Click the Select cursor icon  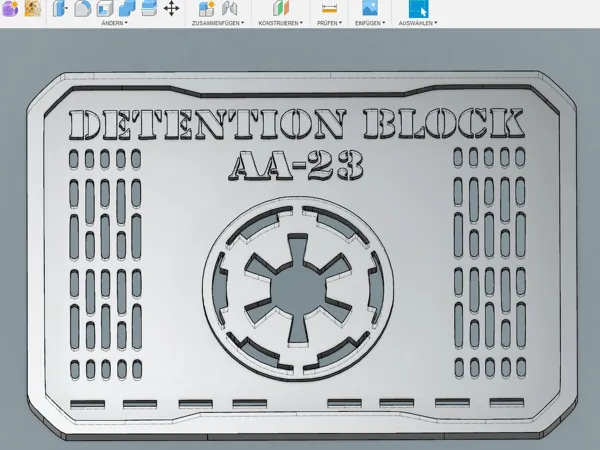[418, 8]
